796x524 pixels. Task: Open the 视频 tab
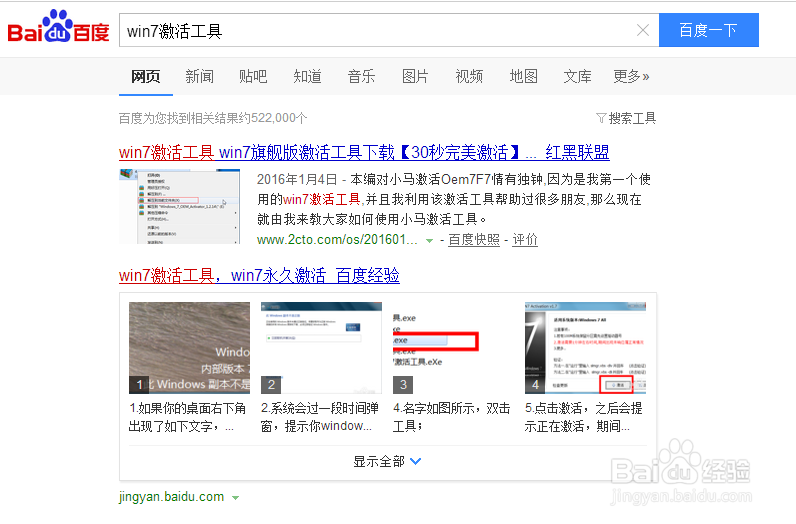469,77
